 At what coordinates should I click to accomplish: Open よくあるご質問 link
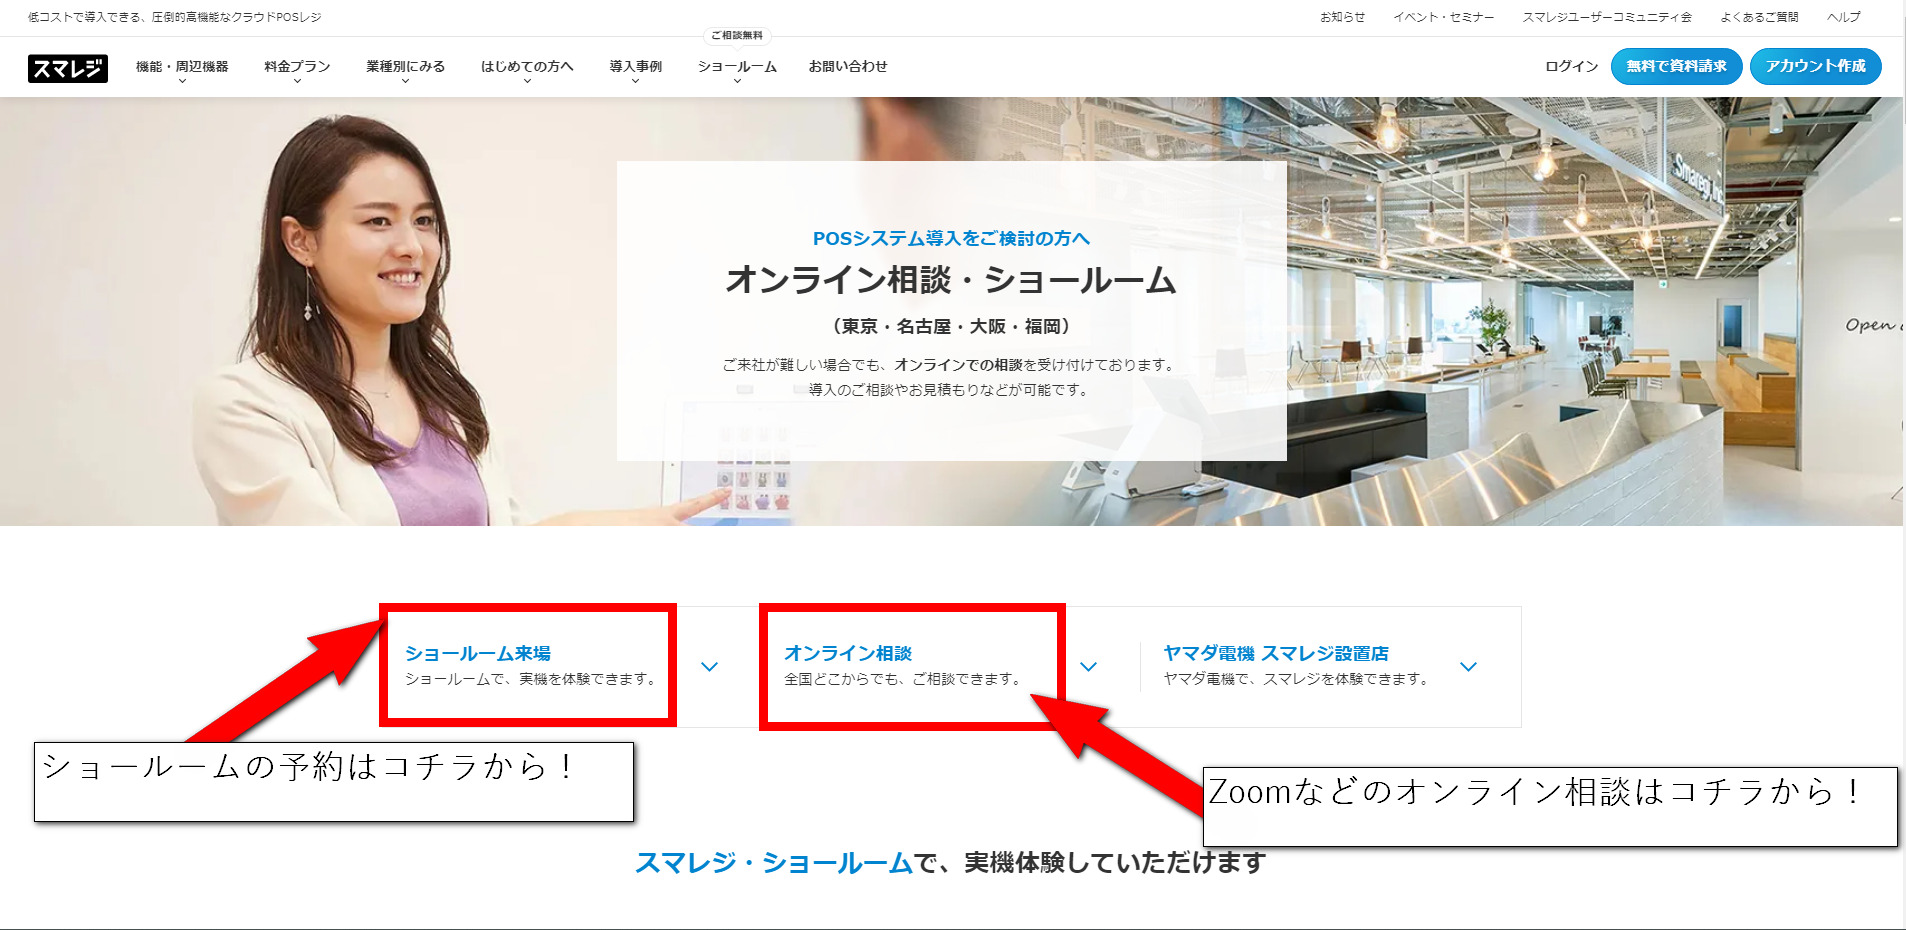coord(1759,17)
